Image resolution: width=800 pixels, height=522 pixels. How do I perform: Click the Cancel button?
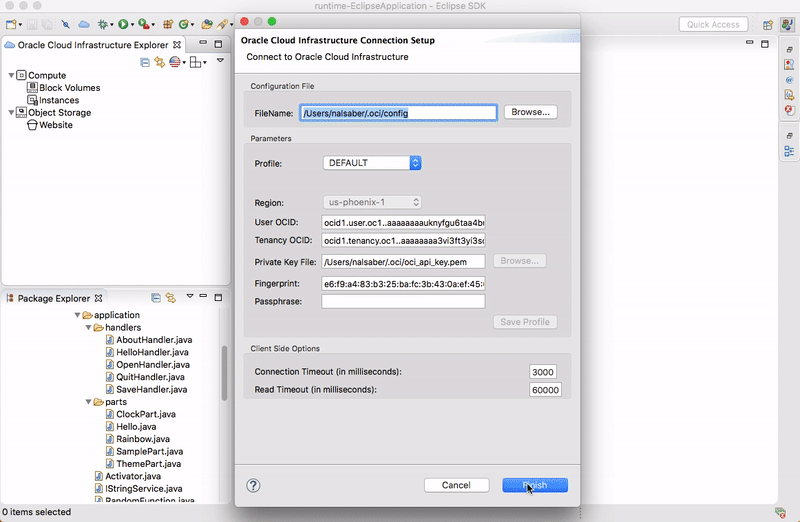tap(456, 485)
